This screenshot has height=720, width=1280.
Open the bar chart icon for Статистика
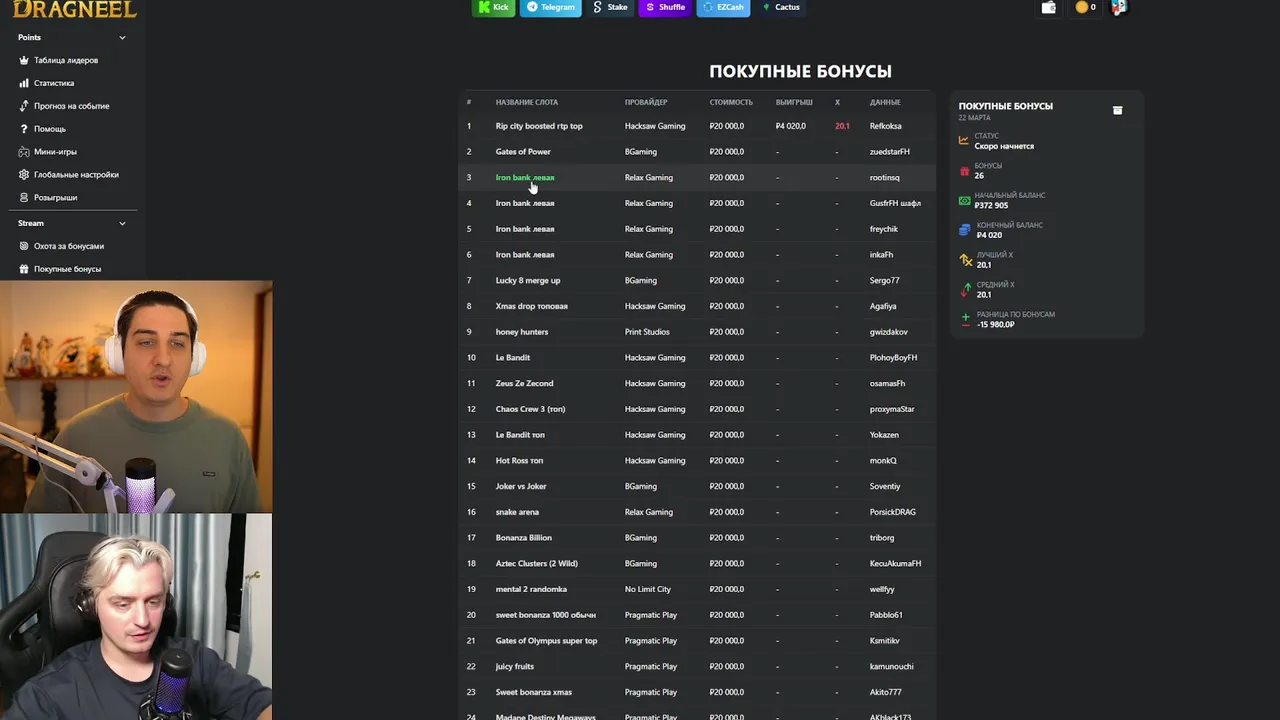[24, 83]
